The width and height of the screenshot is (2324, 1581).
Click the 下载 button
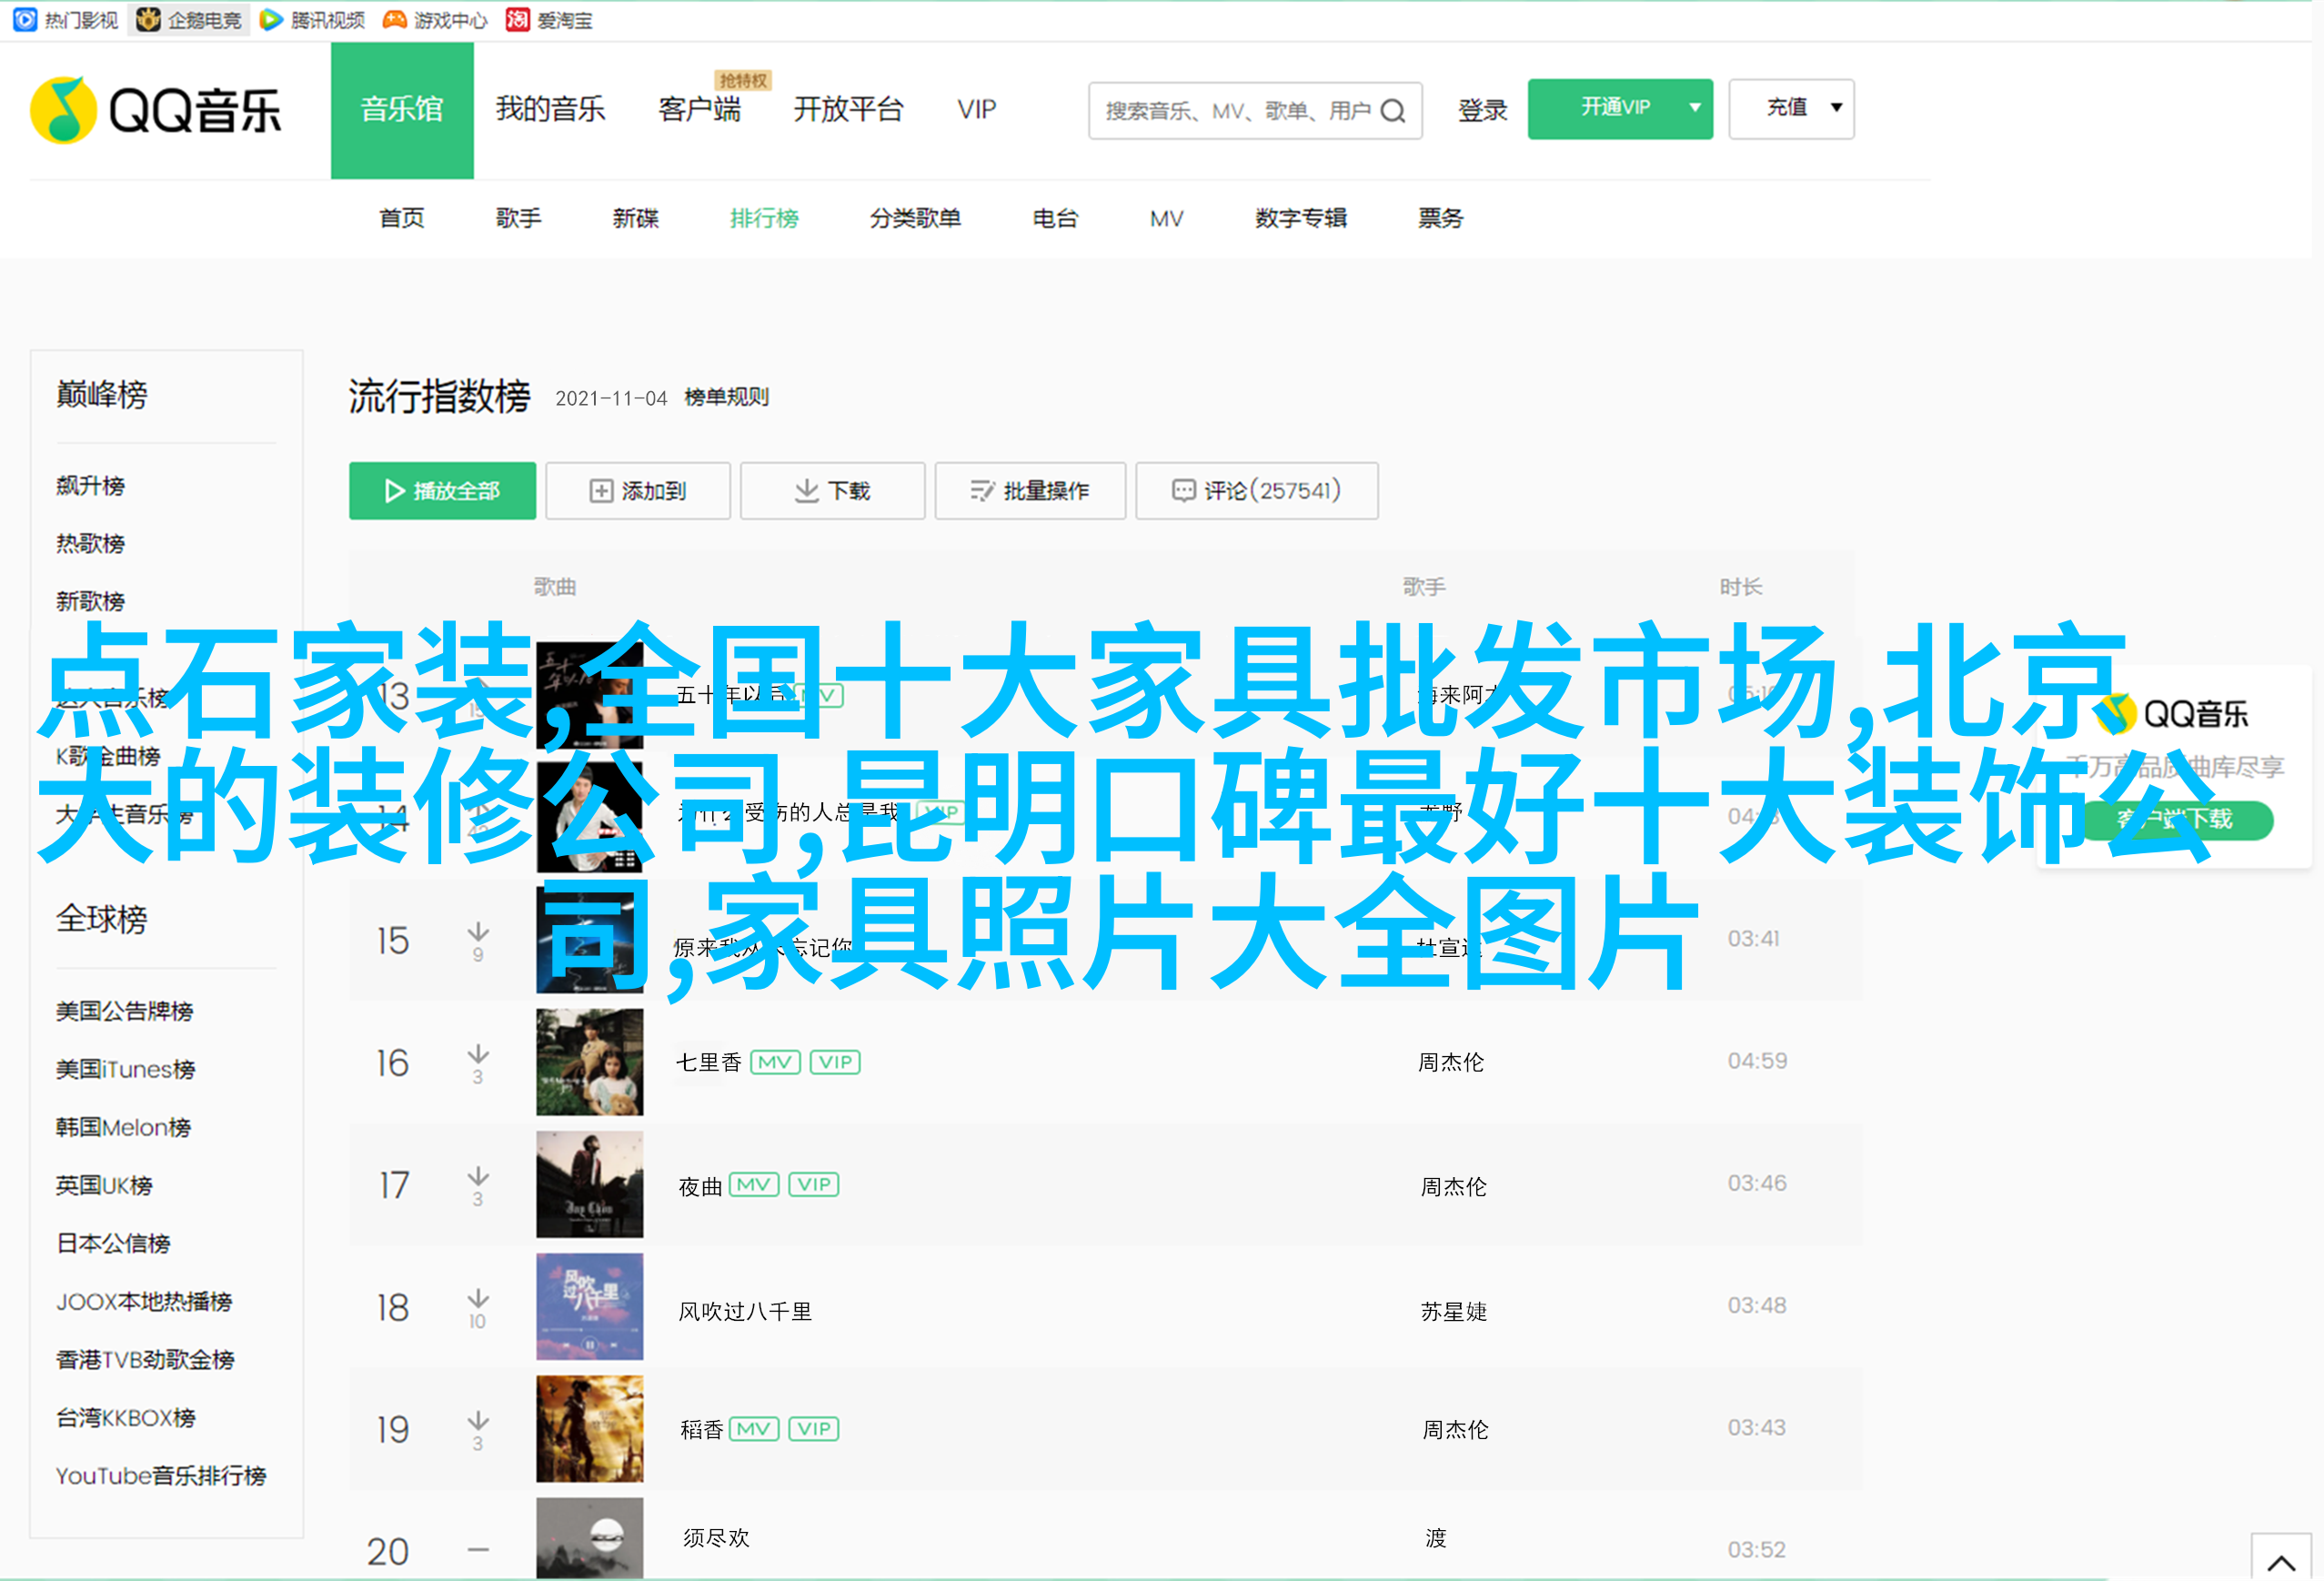coord(832,491)
